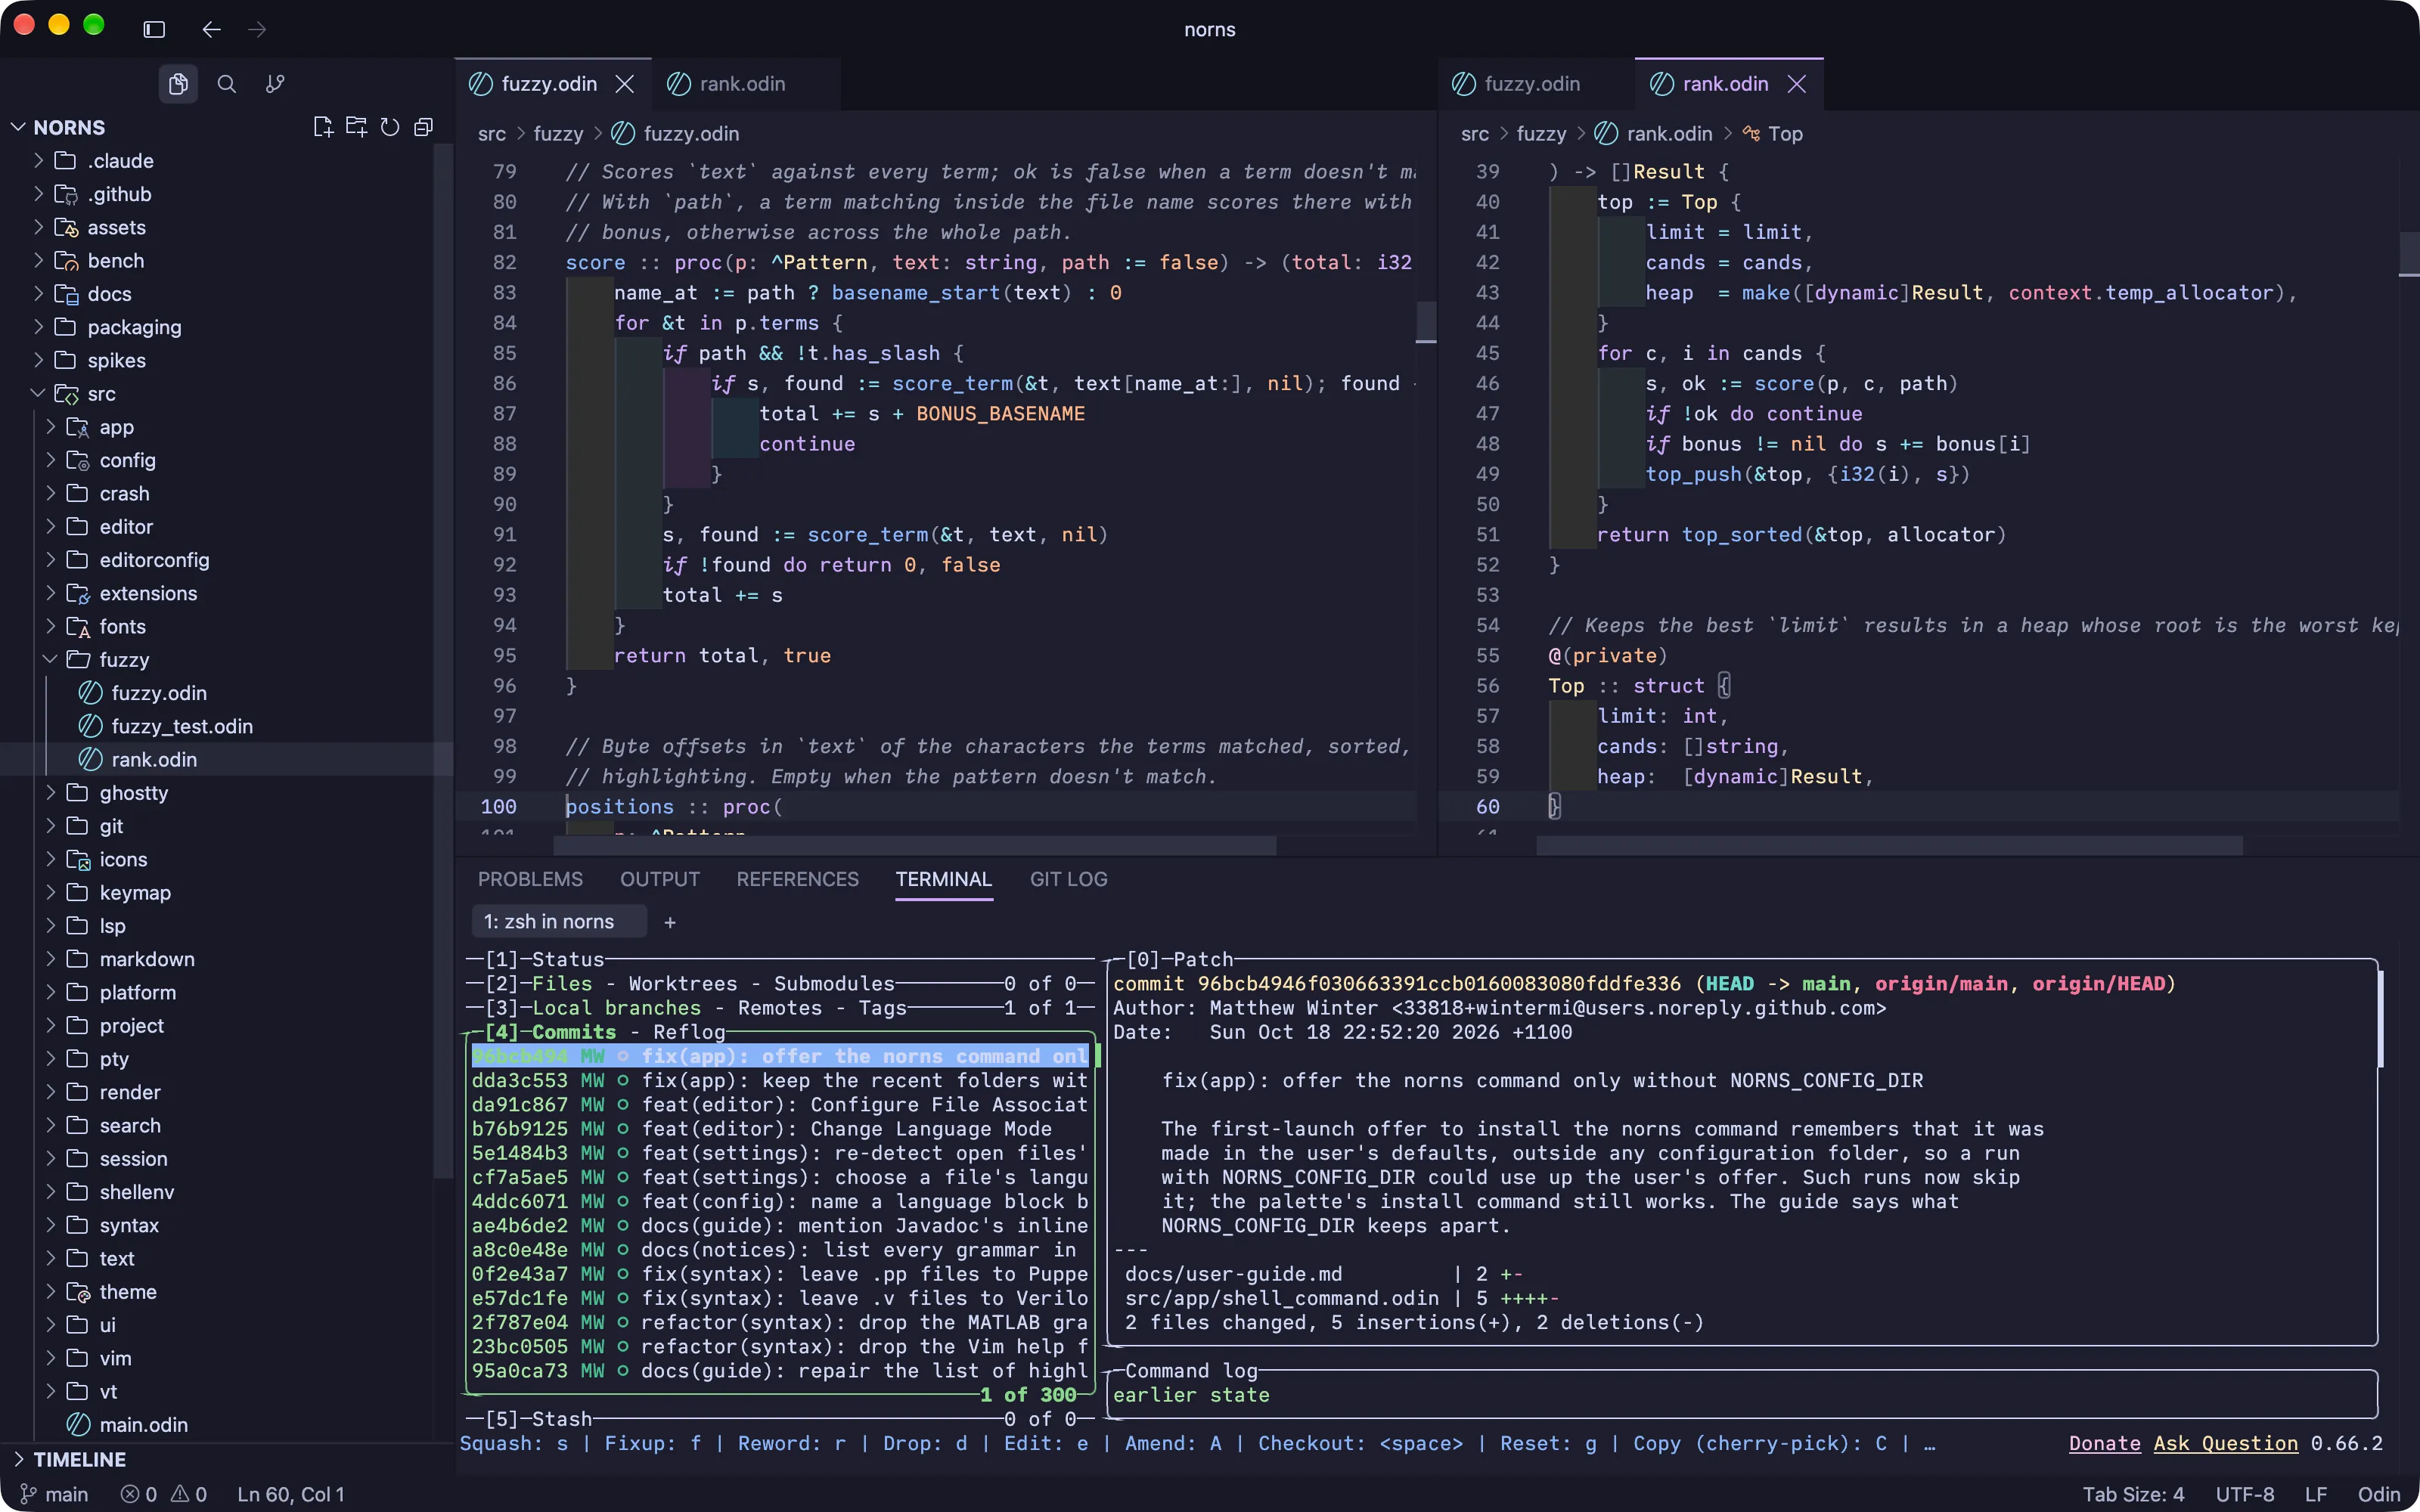The width and height of the screenshot is (2420, 1512).
Task: Collapse the src folder
Action: pos(38,394)
